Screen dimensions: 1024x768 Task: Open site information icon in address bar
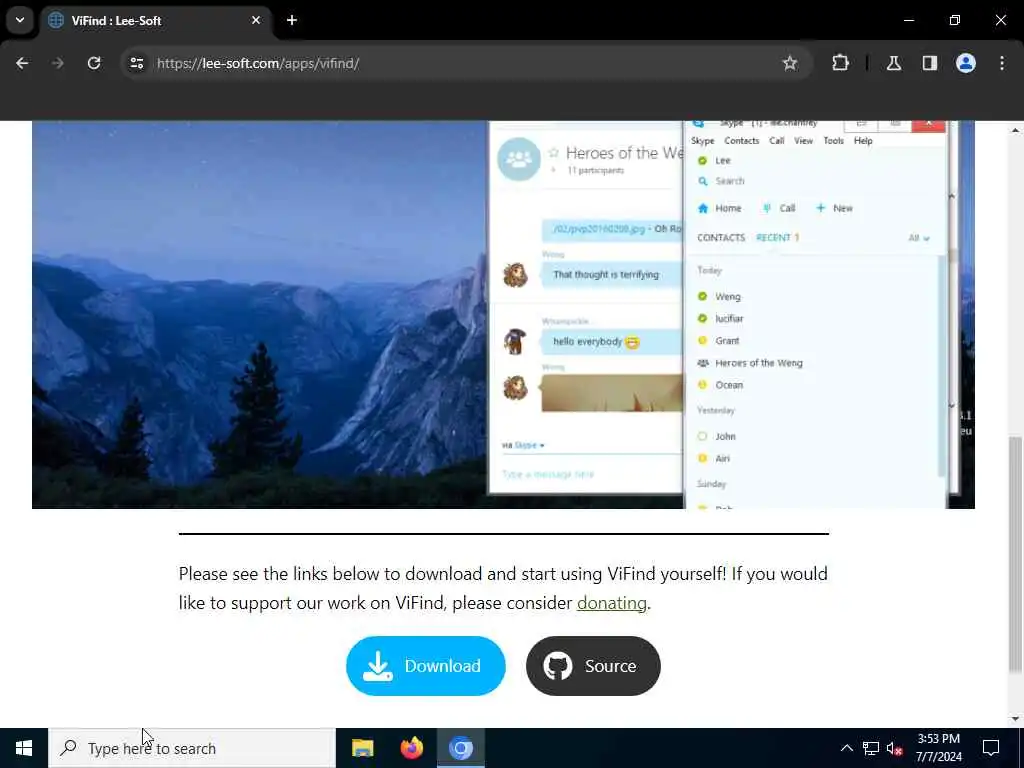tap(137, 63)
